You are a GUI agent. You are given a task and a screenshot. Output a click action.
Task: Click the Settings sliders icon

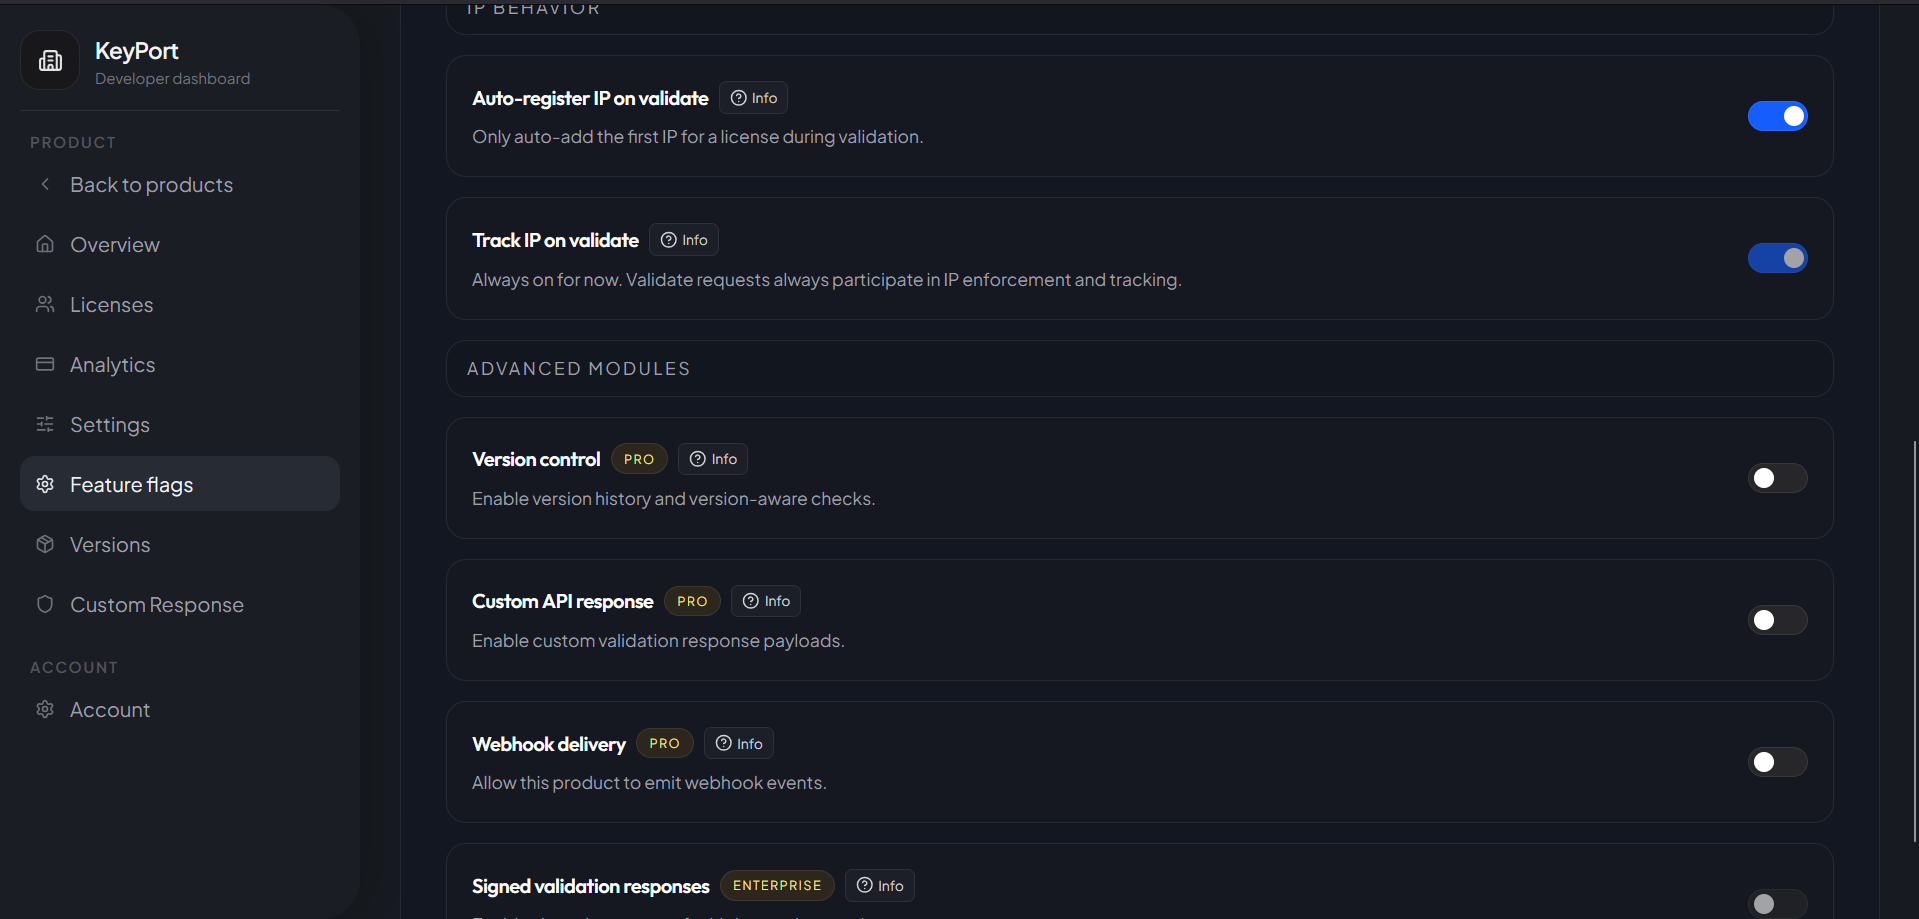[x=45, y=424]
